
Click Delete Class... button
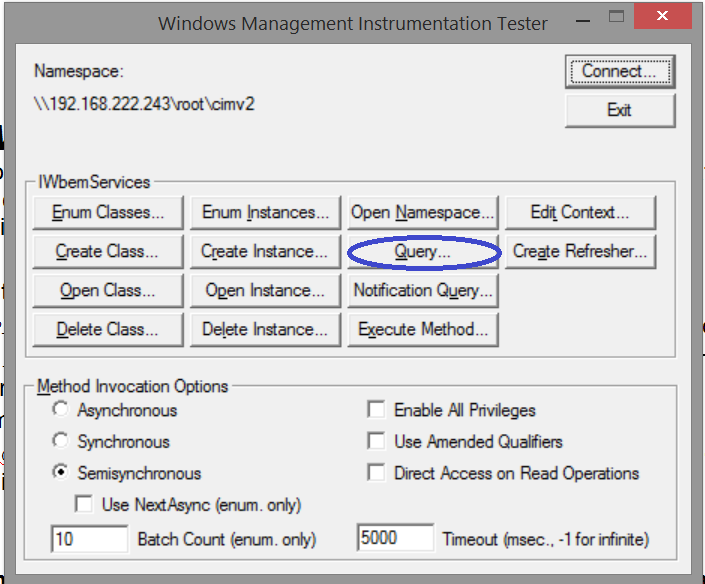108,330
